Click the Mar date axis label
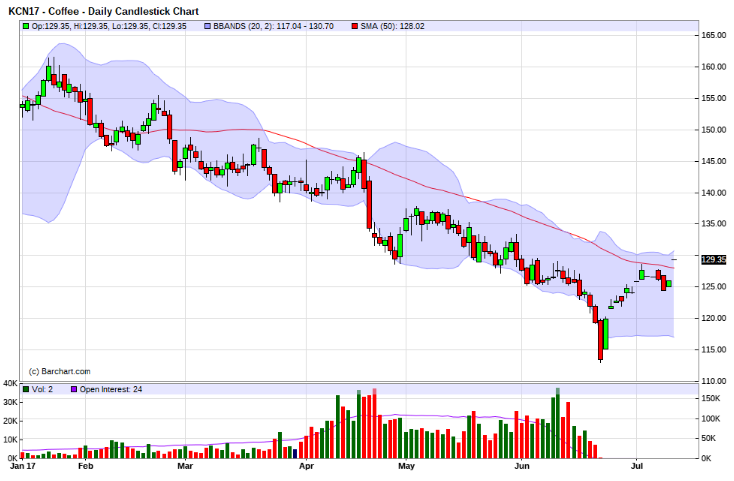734x481 pixels. (185, 466)
